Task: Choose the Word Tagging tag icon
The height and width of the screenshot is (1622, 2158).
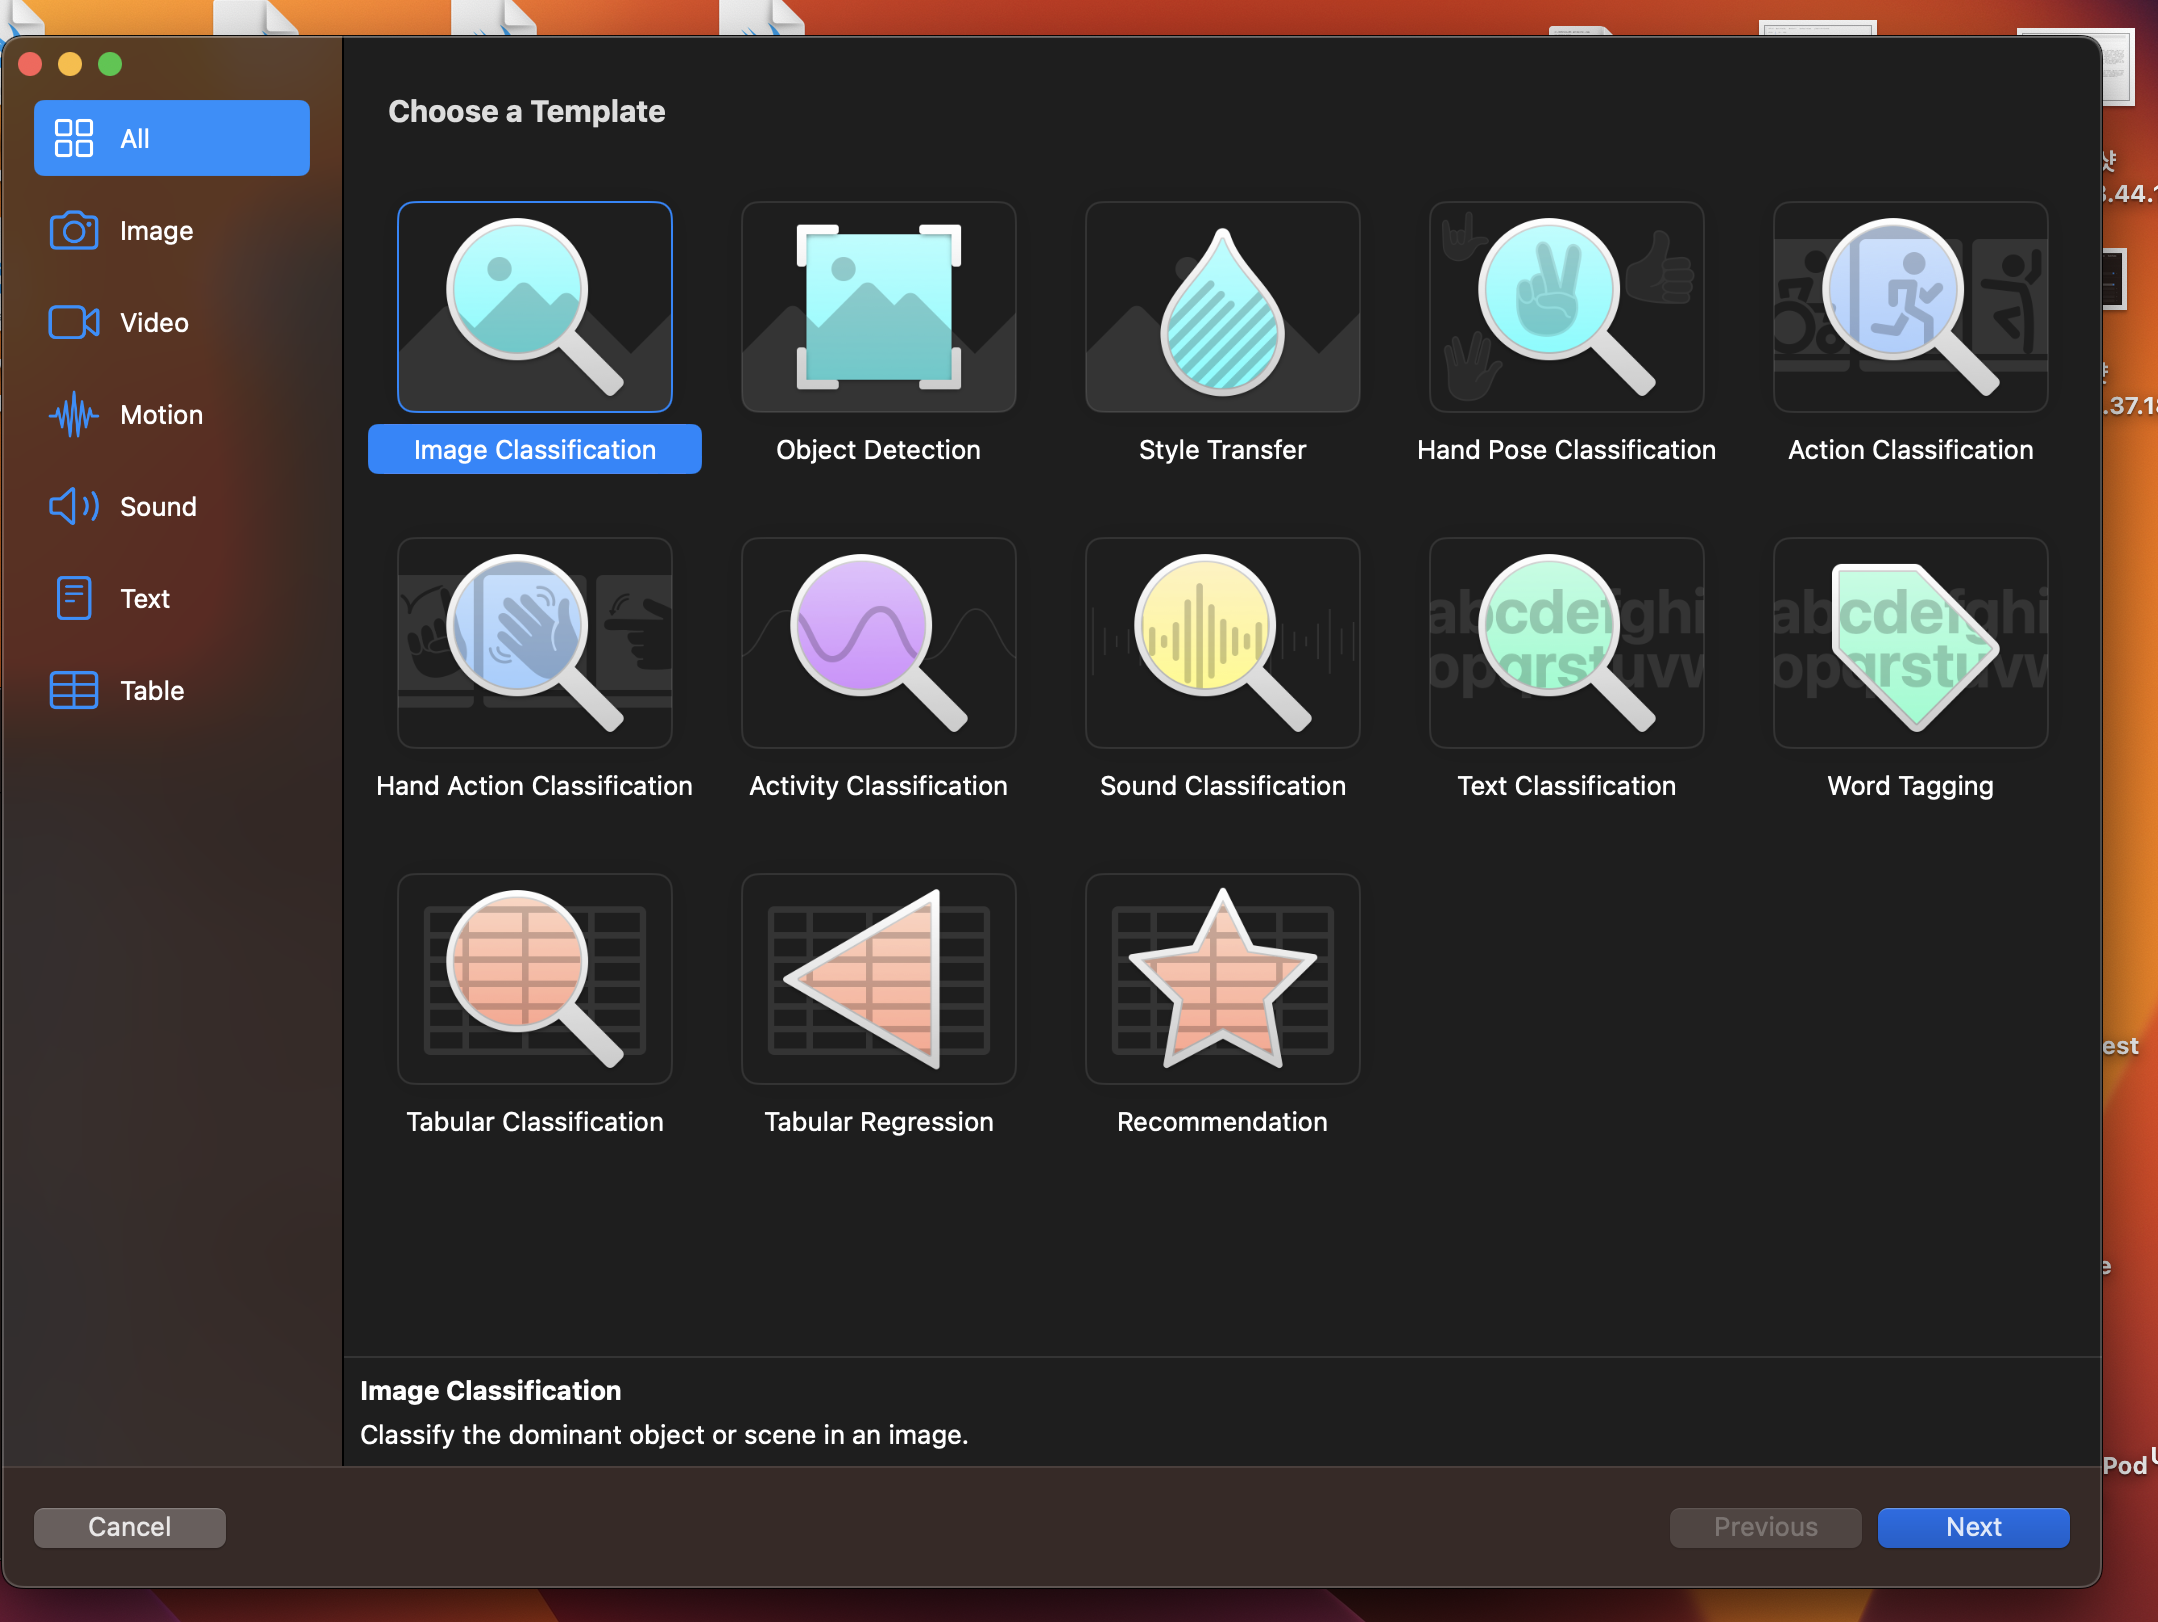Action: (1910, 643)
